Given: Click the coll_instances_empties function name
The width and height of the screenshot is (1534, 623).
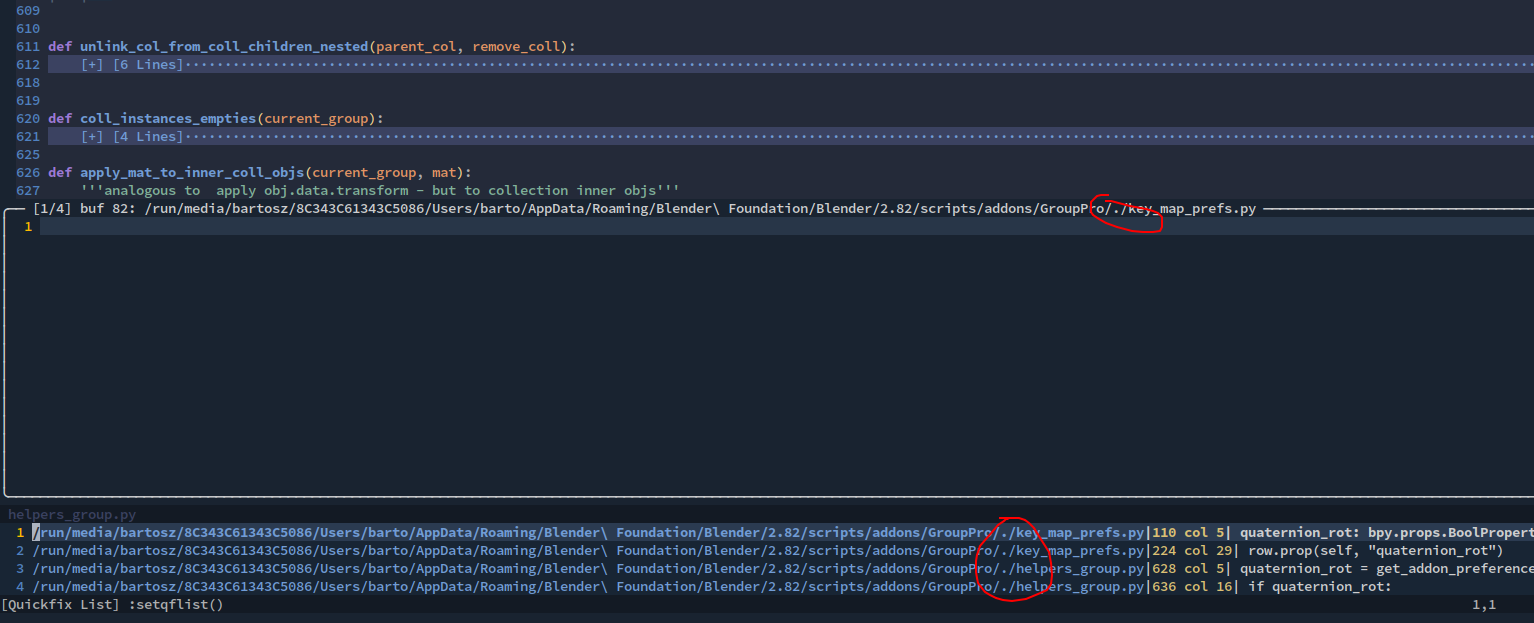Looking at the screenshot, I should click(168, 119).
